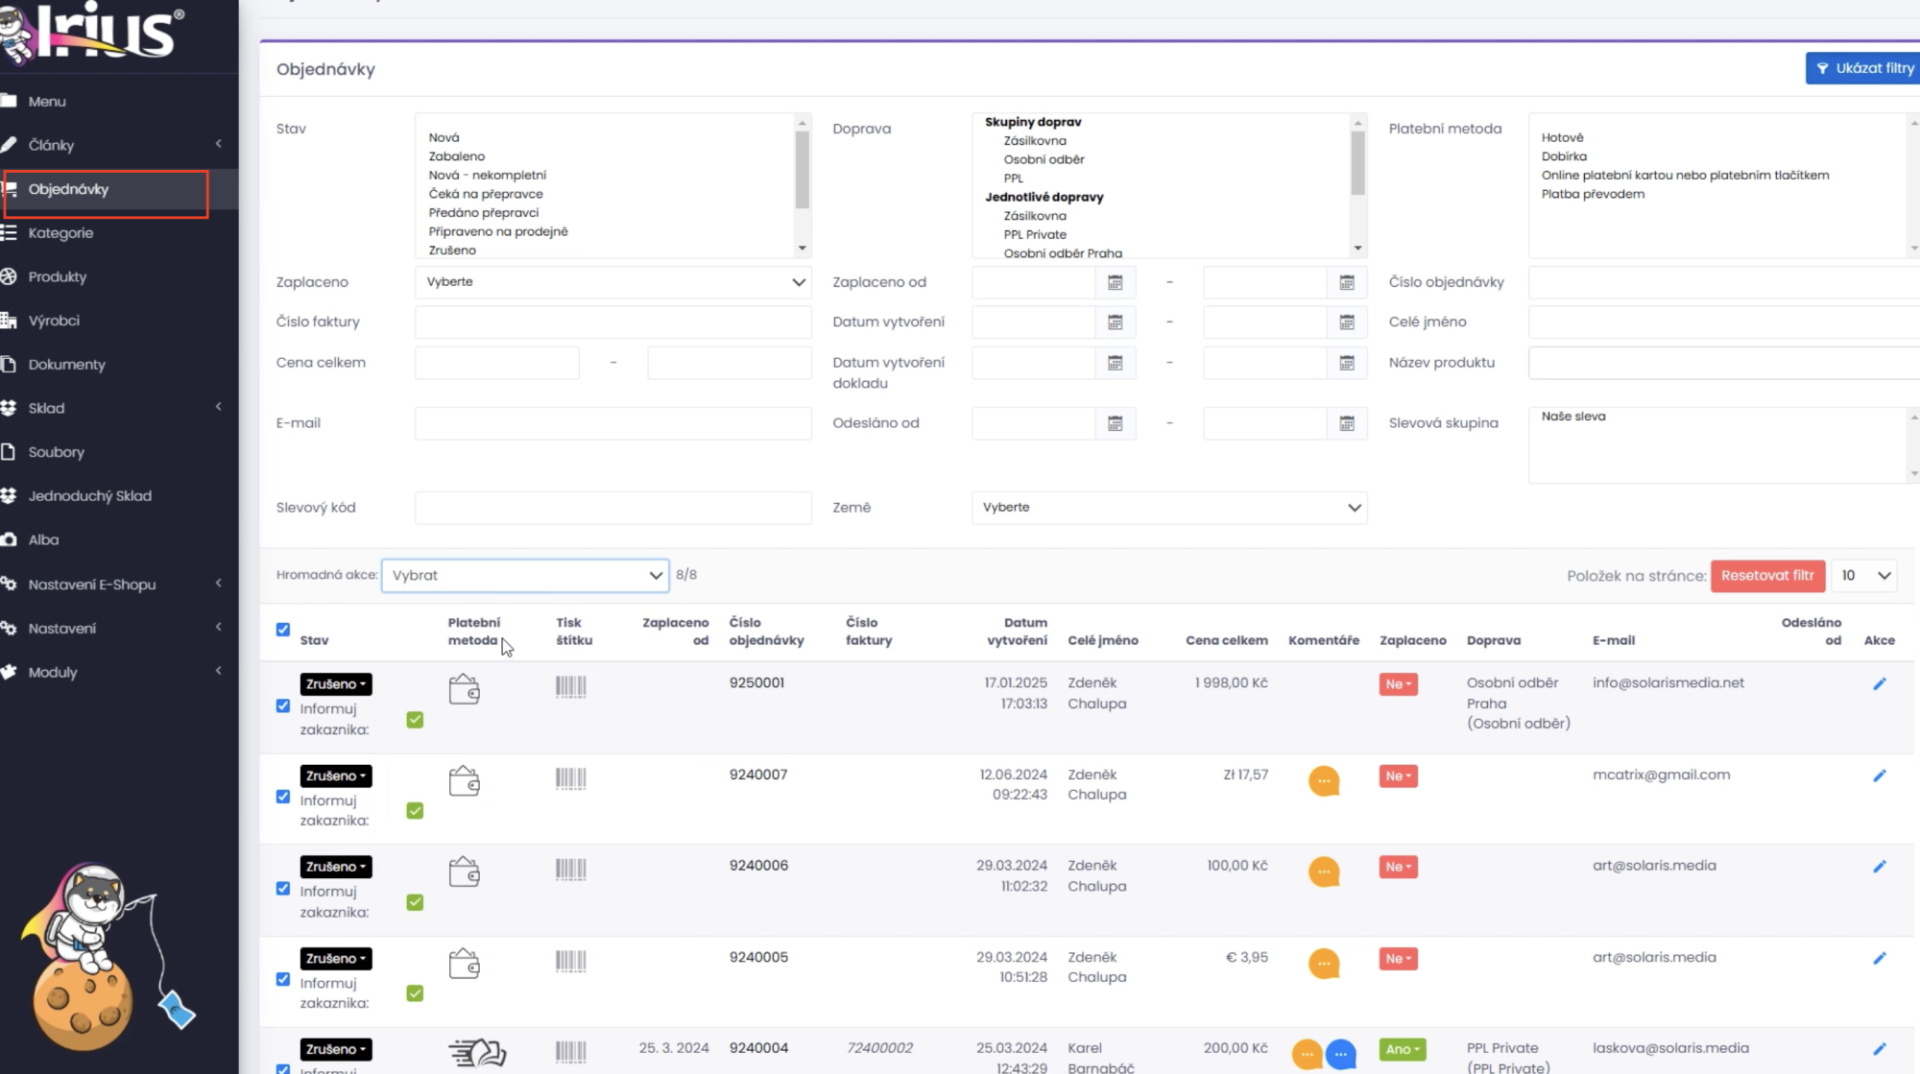Viewport: 1920px width, 1074px height.
Task: Open orange comment bubble for order 9240006
Action: 1323,872
